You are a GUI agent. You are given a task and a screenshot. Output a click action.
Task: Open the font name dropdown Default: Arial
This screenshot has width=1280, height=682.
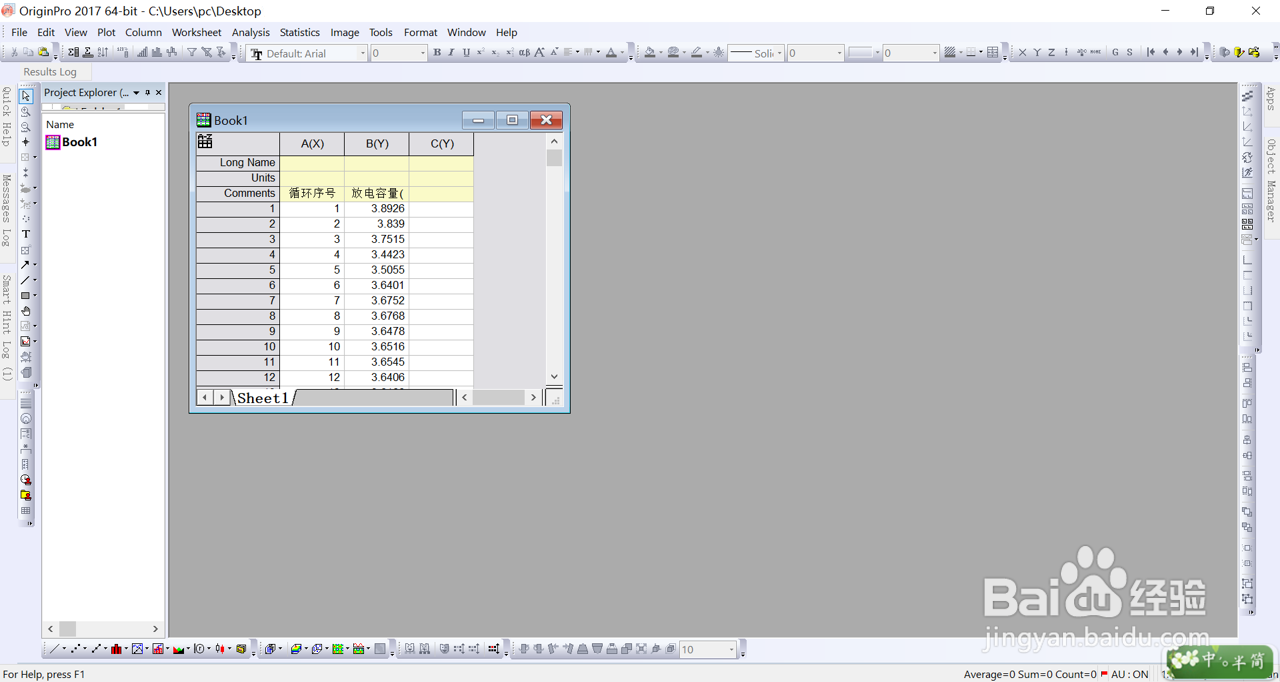coord(362,53)
